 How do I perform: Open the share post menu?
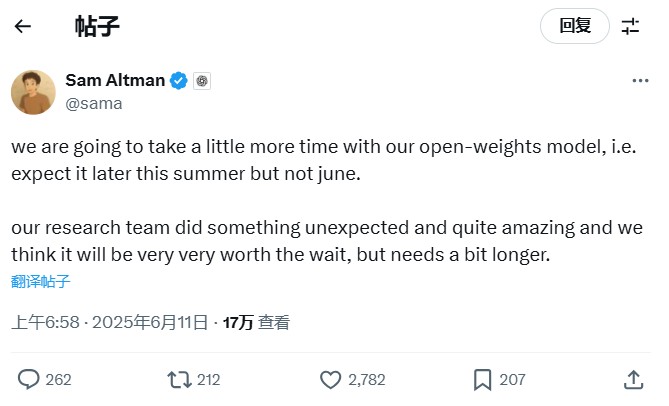[632, 379]
